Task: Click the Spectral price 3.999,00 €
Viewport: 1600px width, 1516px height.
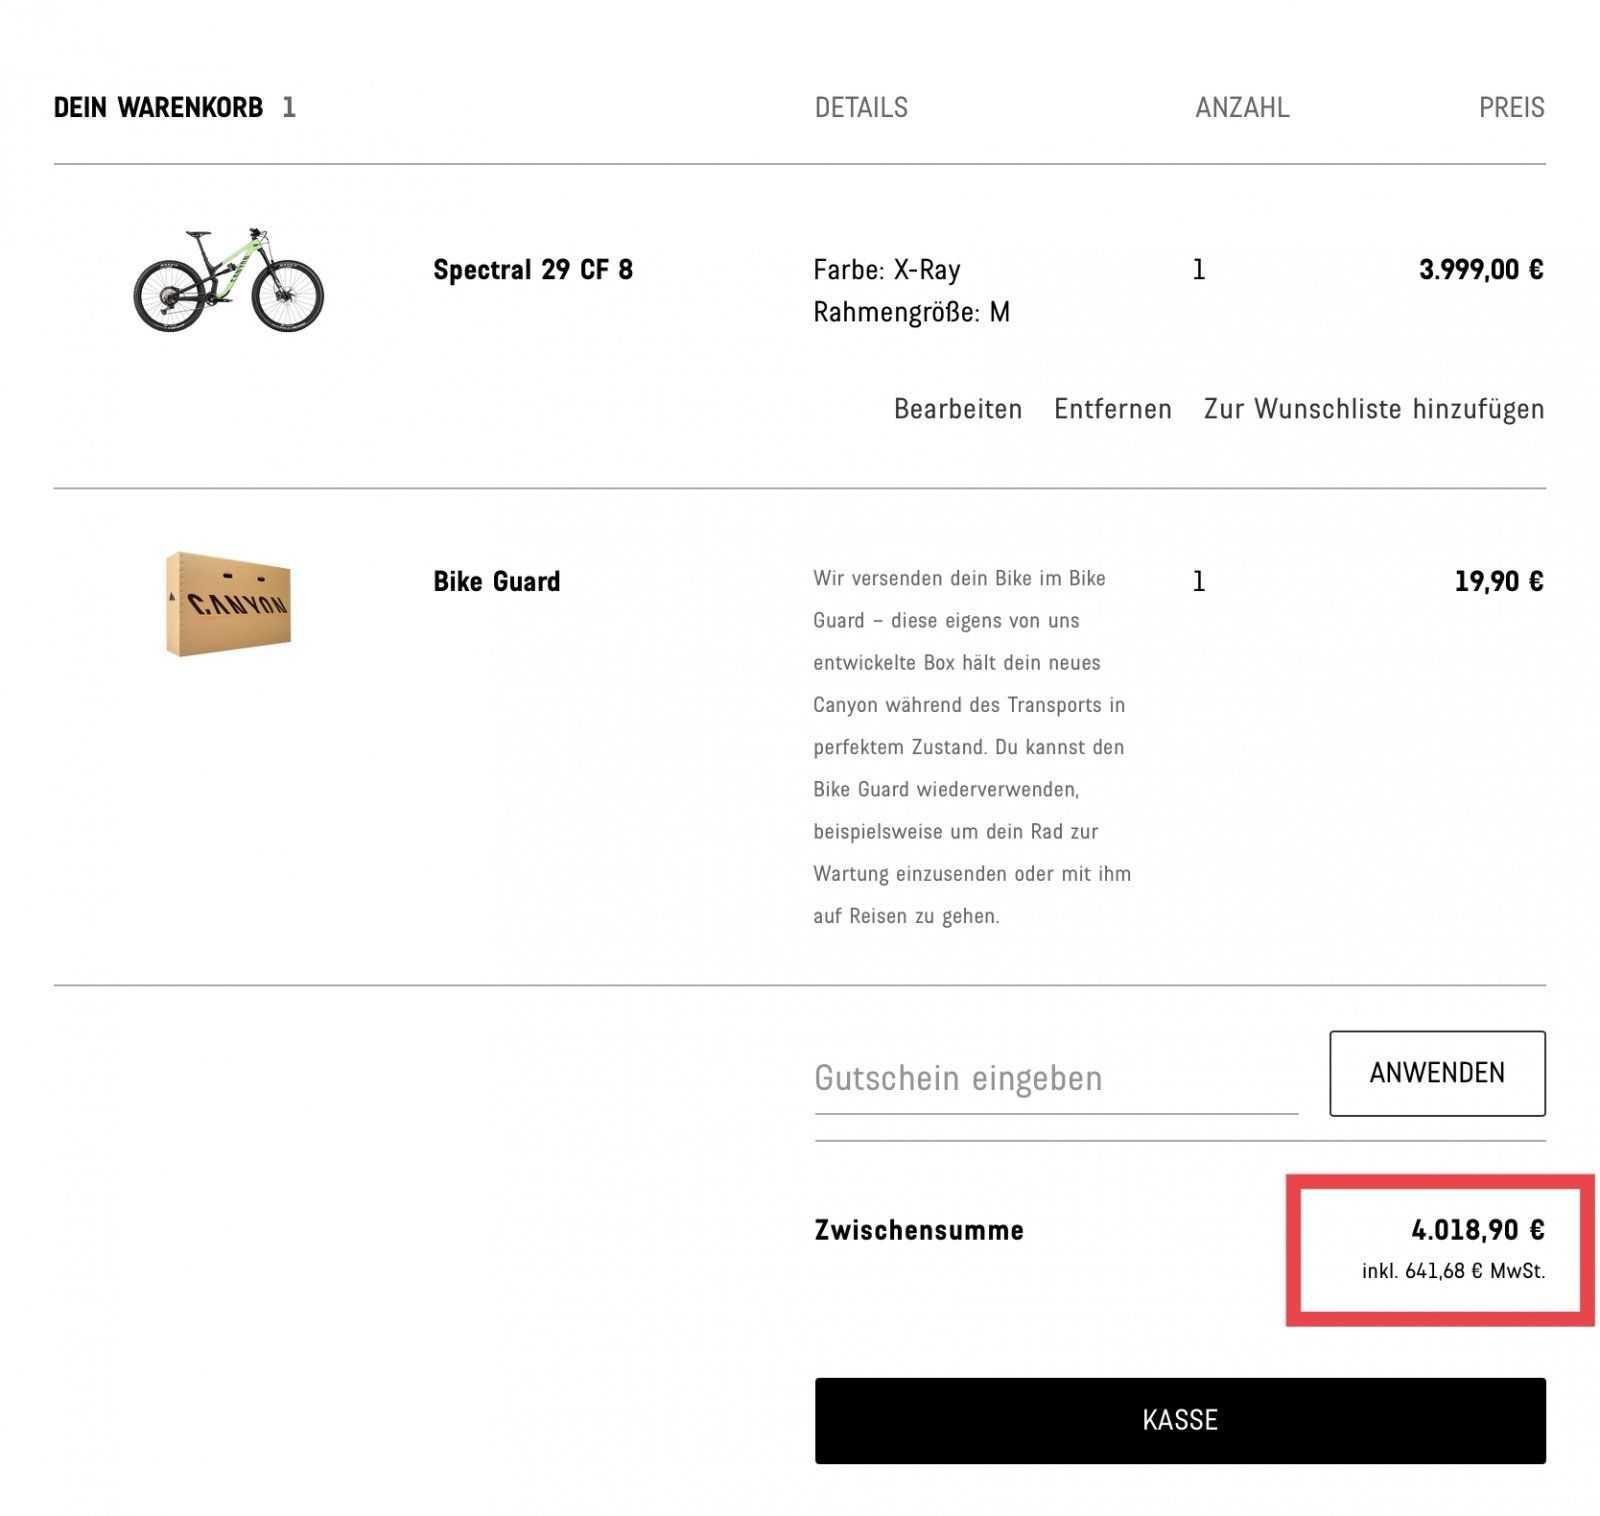Action: [x=1480, y=270]
